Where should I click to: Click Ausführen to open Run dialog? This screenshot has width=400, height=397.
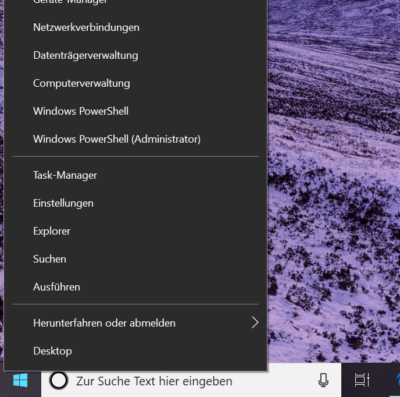(x=135, y=287)
